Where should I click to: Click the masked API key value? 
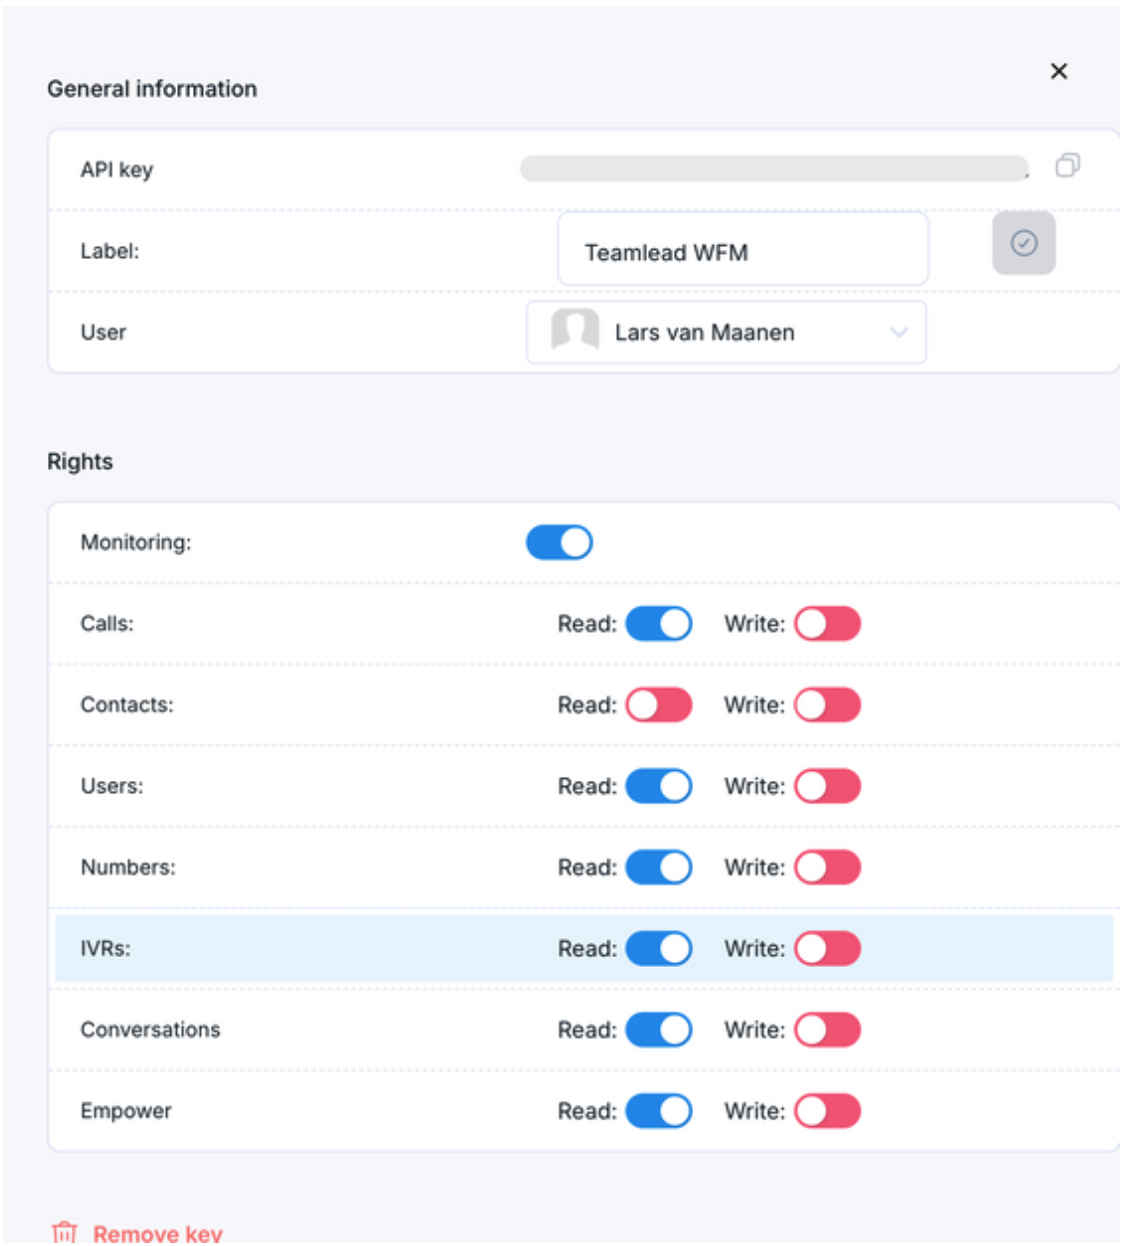pyautogui.click(x=773, y=168)
